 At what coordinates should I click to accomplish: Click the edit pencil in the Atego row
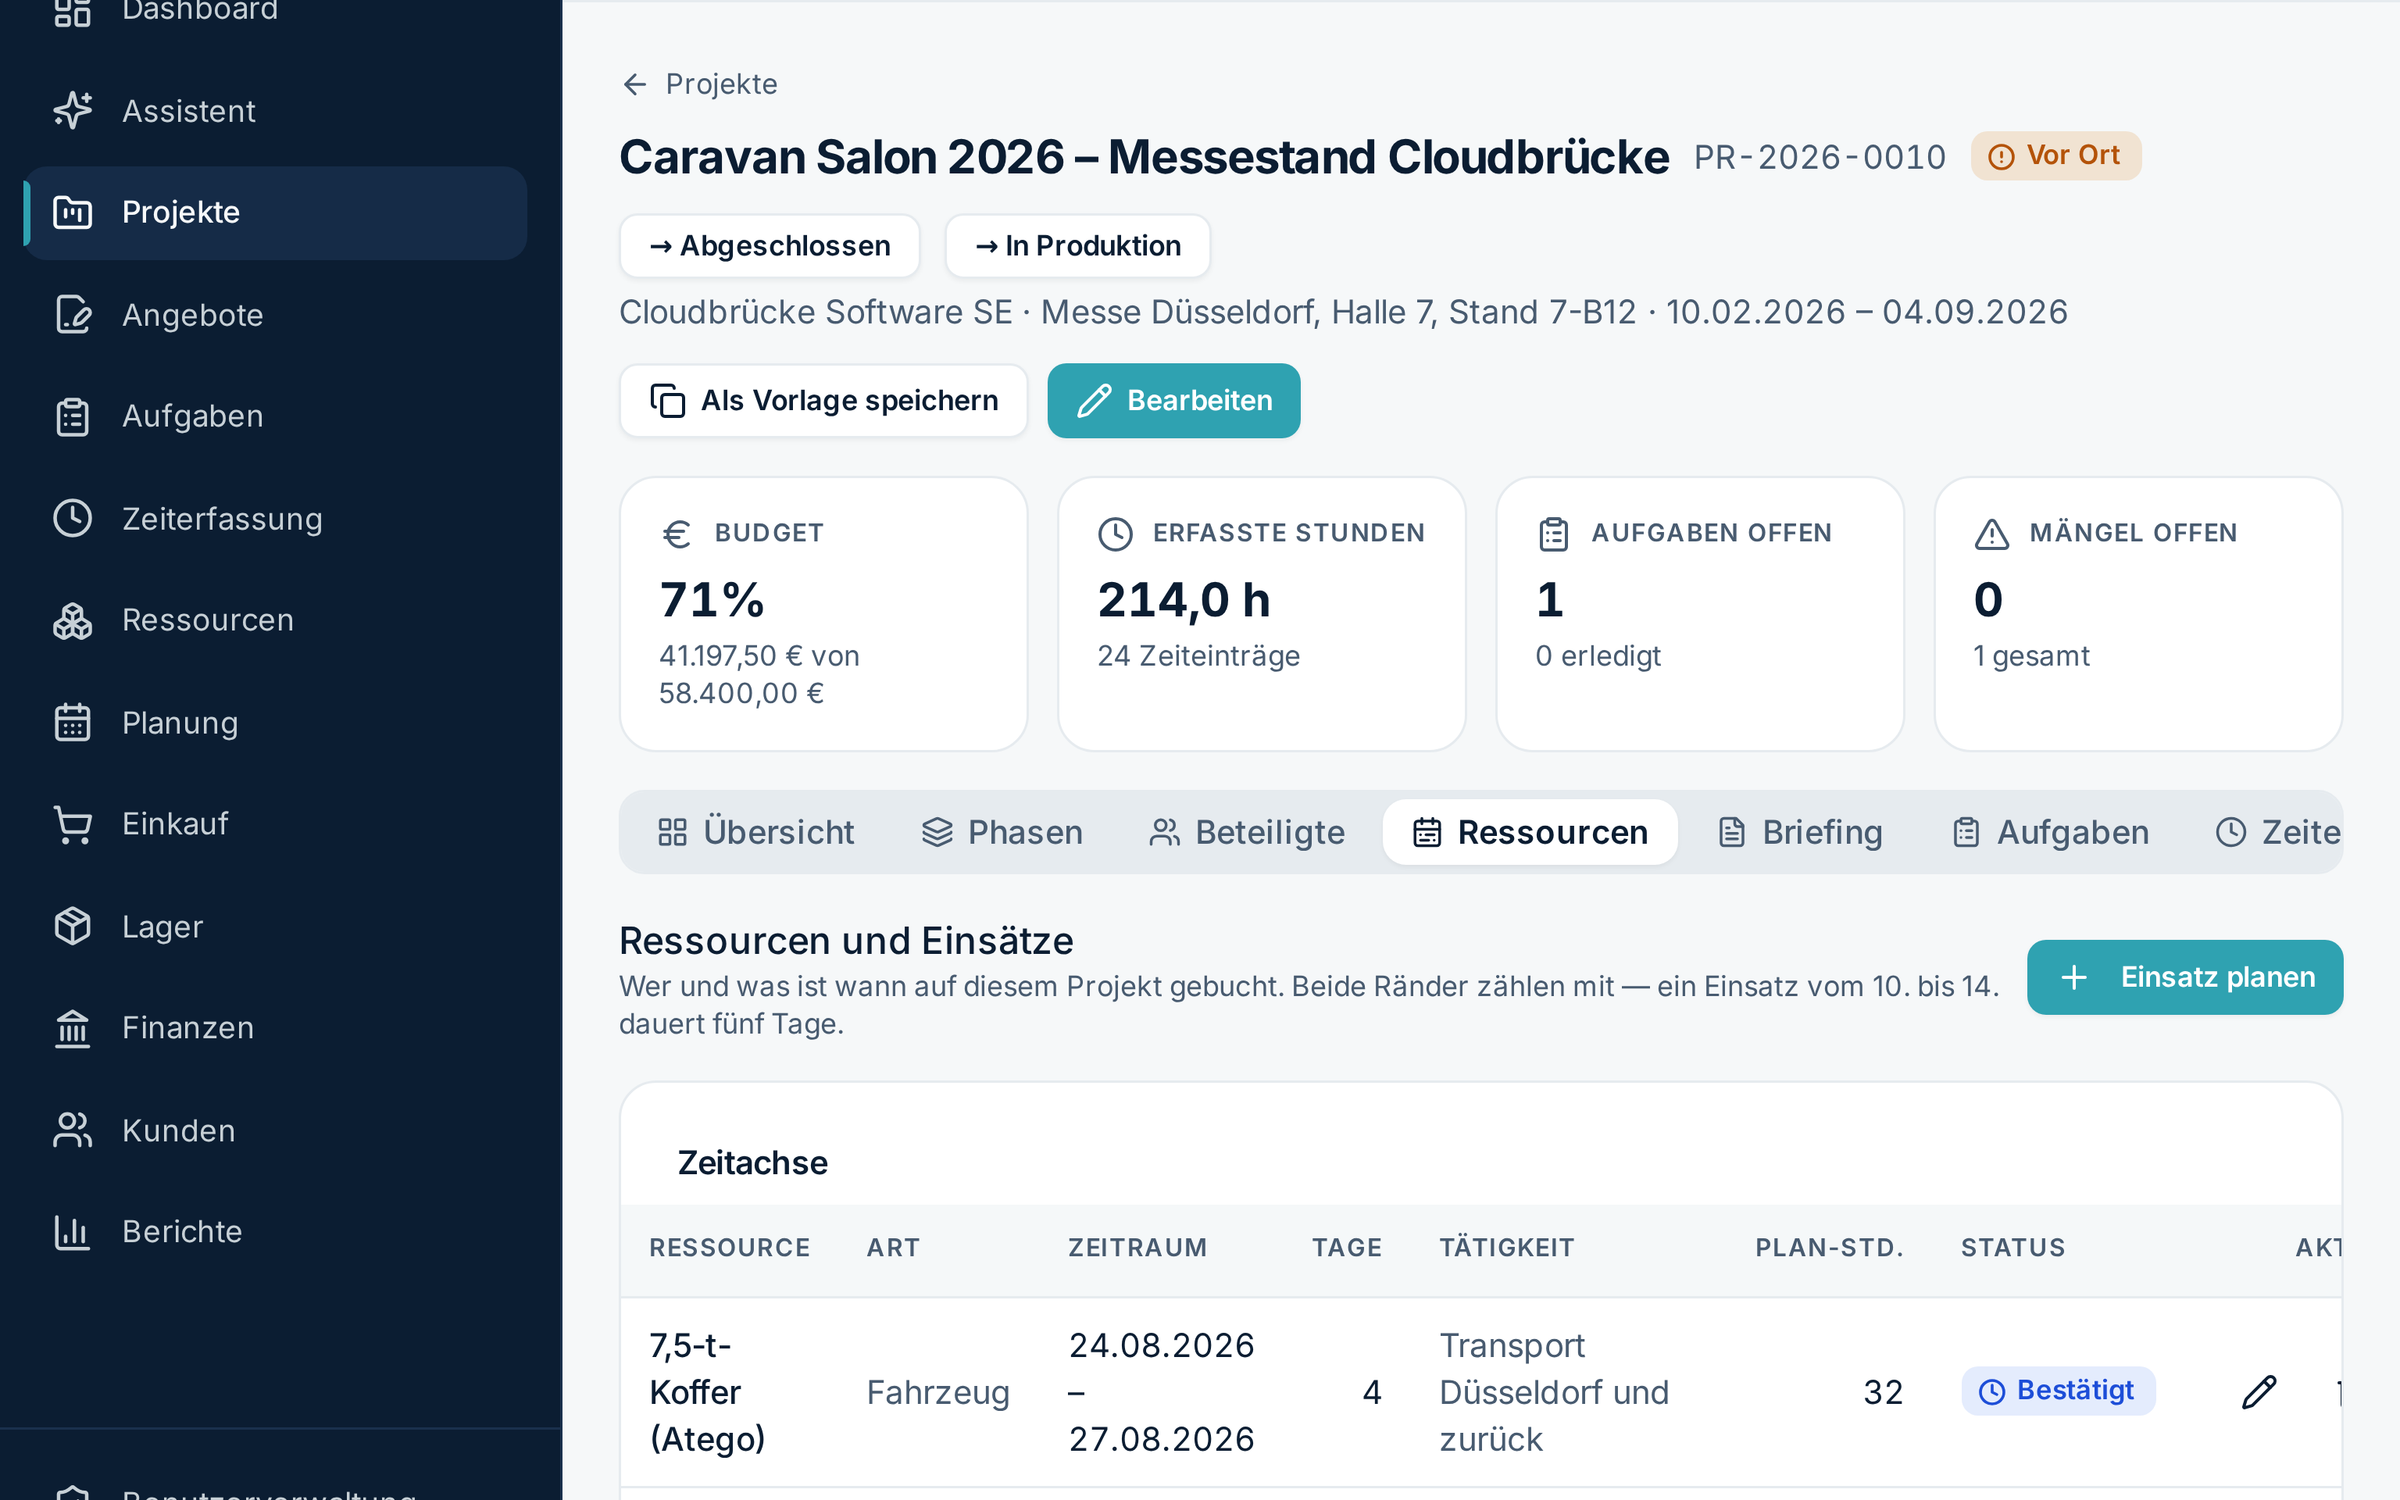(2259, 1391)
